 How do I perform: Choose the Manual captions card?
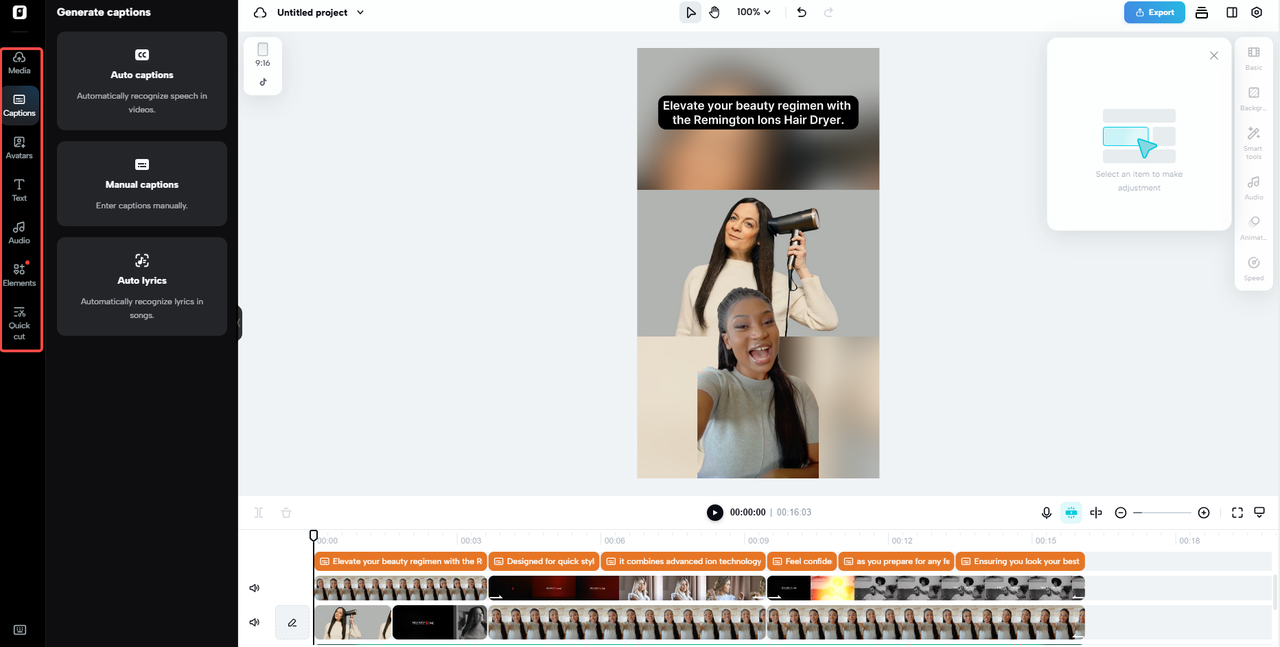coord(142,183)
